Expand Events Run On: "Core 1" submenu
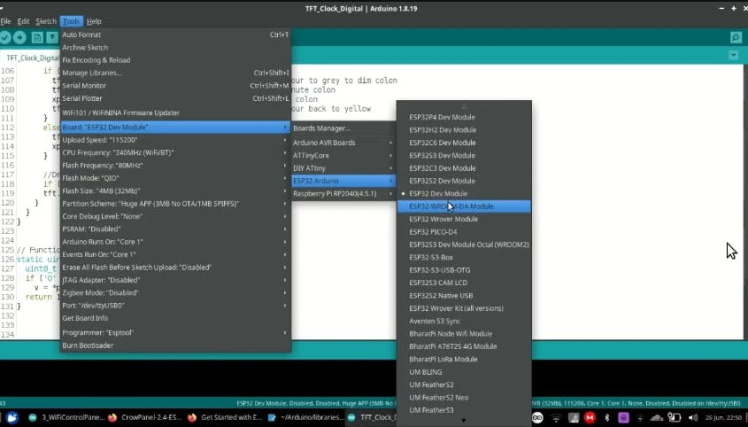Screen dimensions: 748x427 (176, 255)
